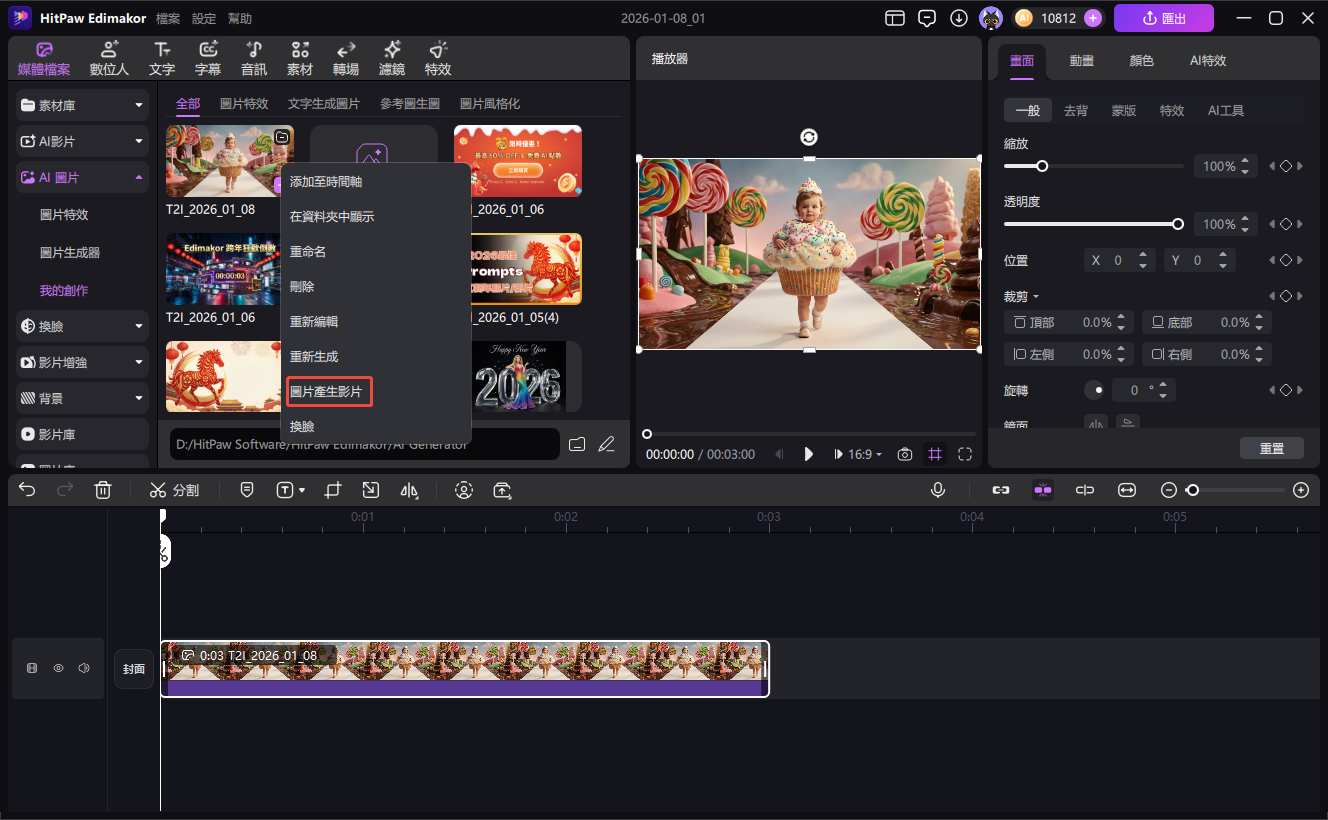Select the T2I_2026_01_06 thumbnail
The height and width of the screenshot is (820, 1328).
coord(224,268)
